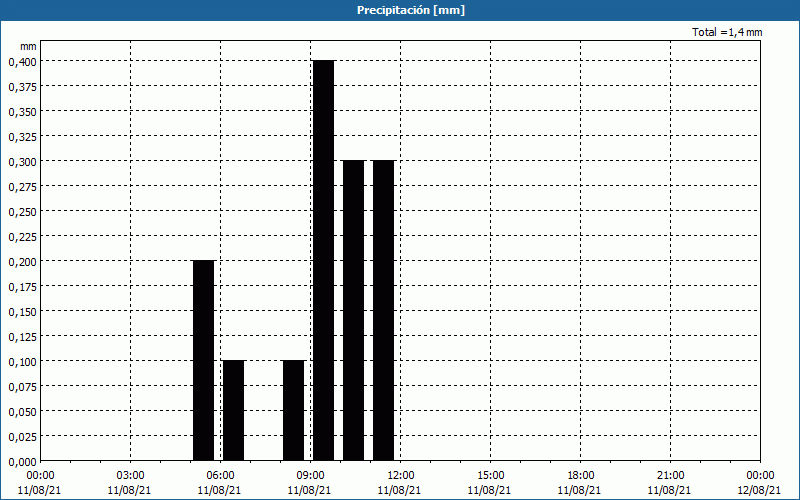Click the 0,400 y-axis label
The width and height of the screenshot is (800, 500).
coord(22,62)
